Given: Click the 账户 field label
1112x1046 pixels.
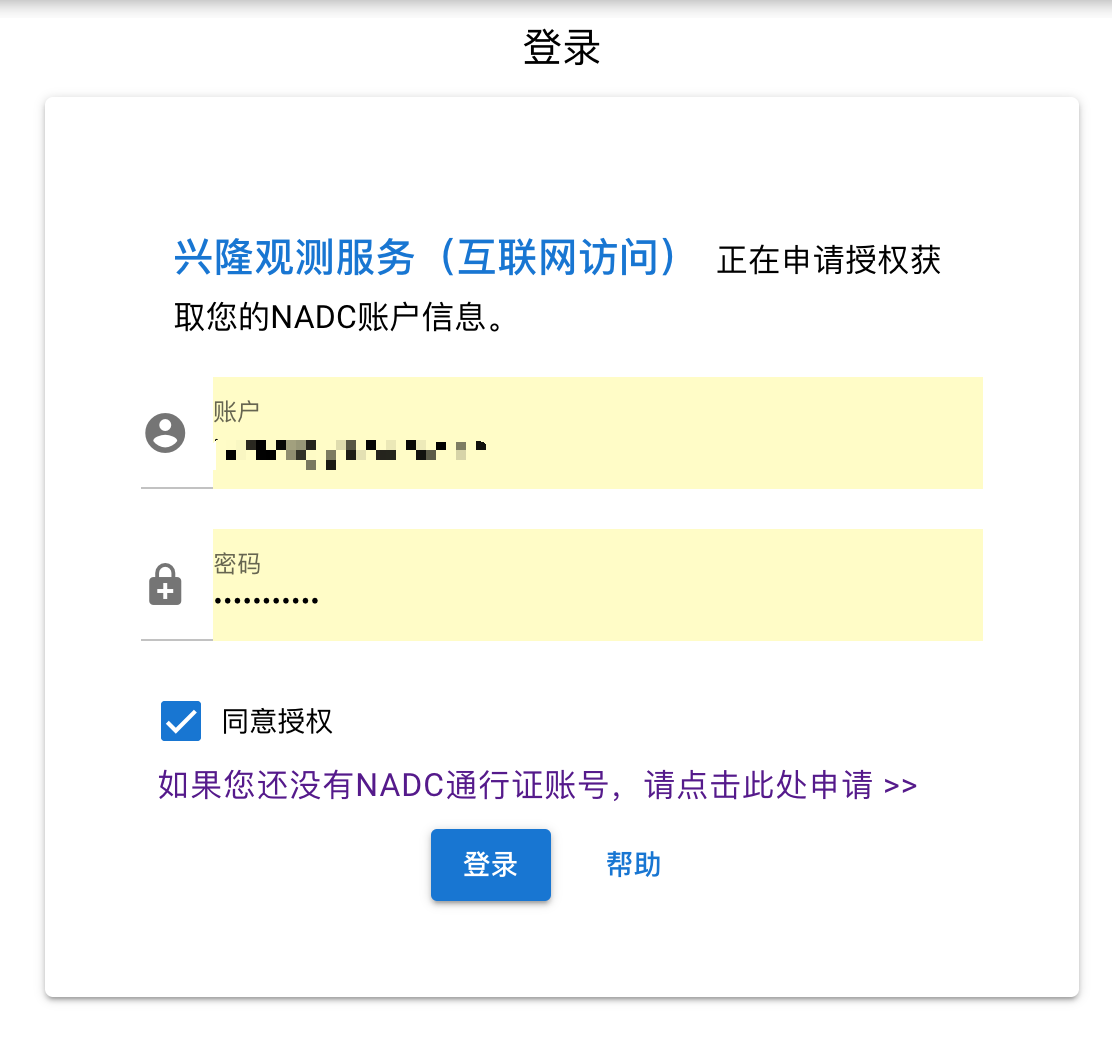Looking at the screenshot, I should tap(237, 411).
